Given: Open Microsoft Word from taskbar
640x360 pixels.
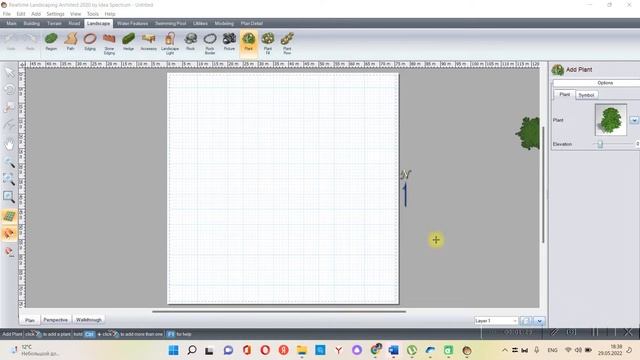Looking at the screenshot, I should pyautogui.click(x=393, y=350).
